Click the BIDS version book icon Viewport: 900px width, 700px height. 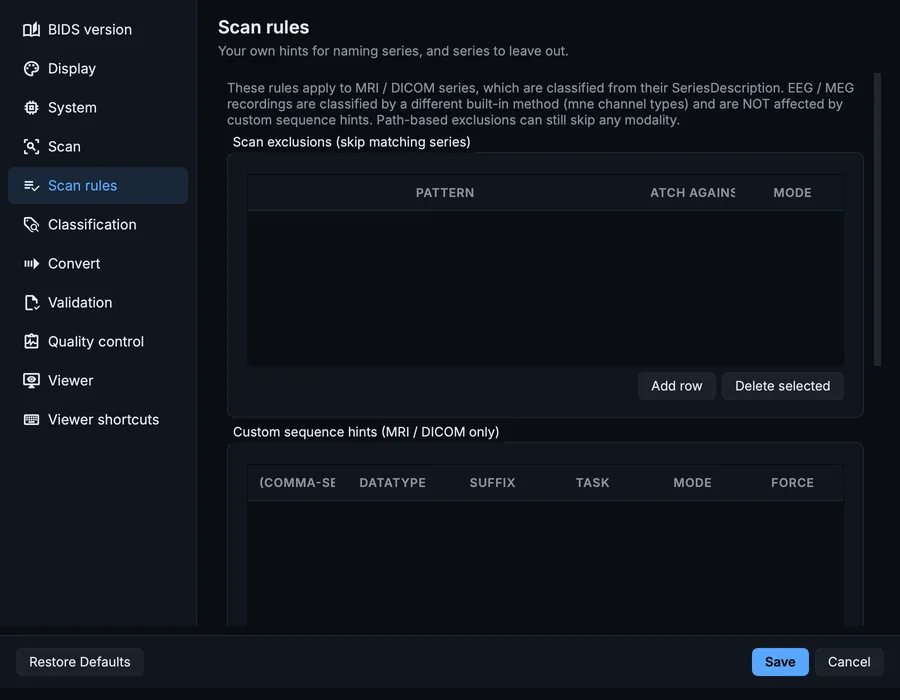[x=32, y=29]
